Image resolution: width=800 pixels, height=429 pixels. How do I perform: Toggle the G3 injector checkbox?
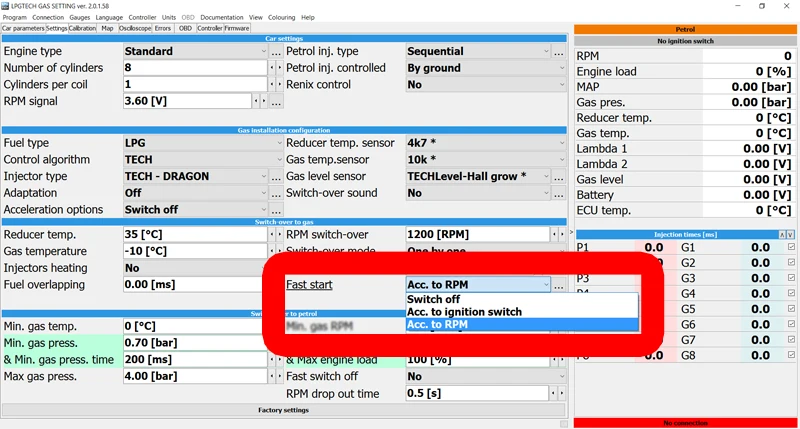[791, 278]
